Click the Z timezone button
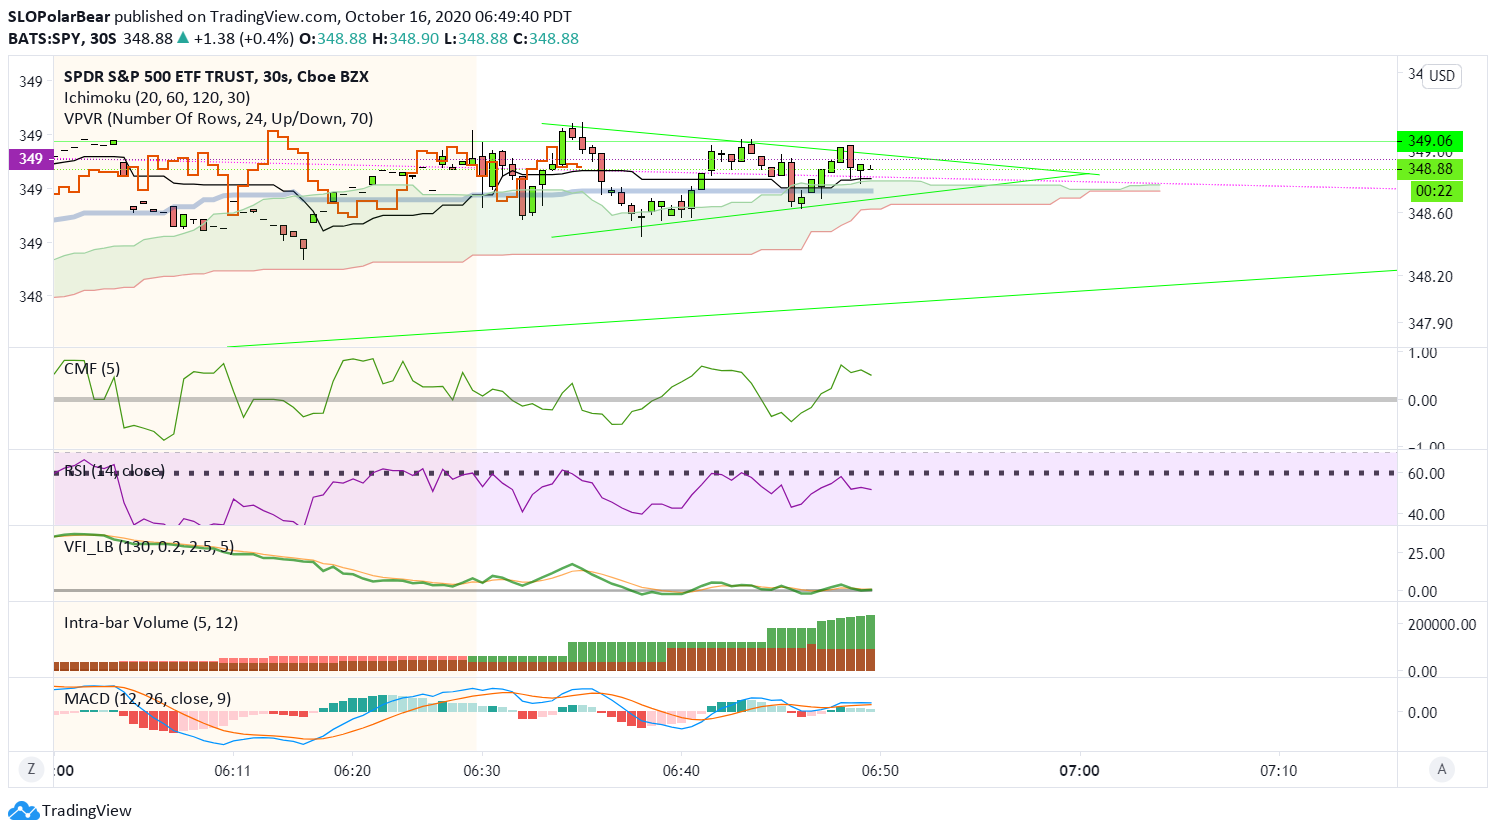This screenshot has height=834, width=1496. point(32,769)
